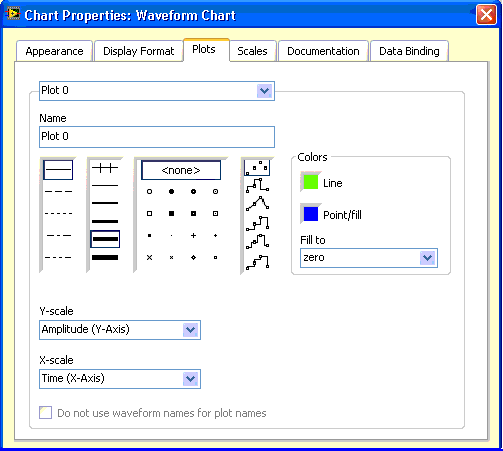Choose the scatter points interpolation icon
Image resolution: width=503 pixels, height=451 pixels.
pos(257,168)
